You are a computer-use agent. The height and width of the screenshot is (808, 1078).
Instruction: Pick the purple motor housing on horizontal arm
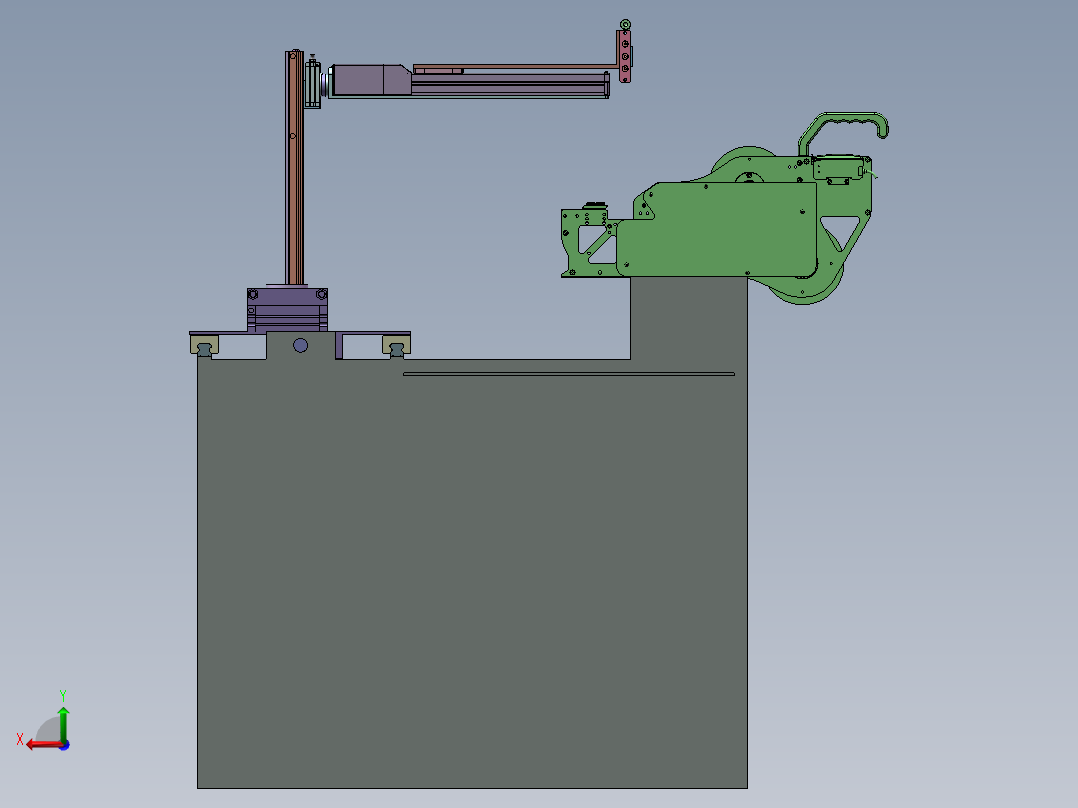(371, 80)
